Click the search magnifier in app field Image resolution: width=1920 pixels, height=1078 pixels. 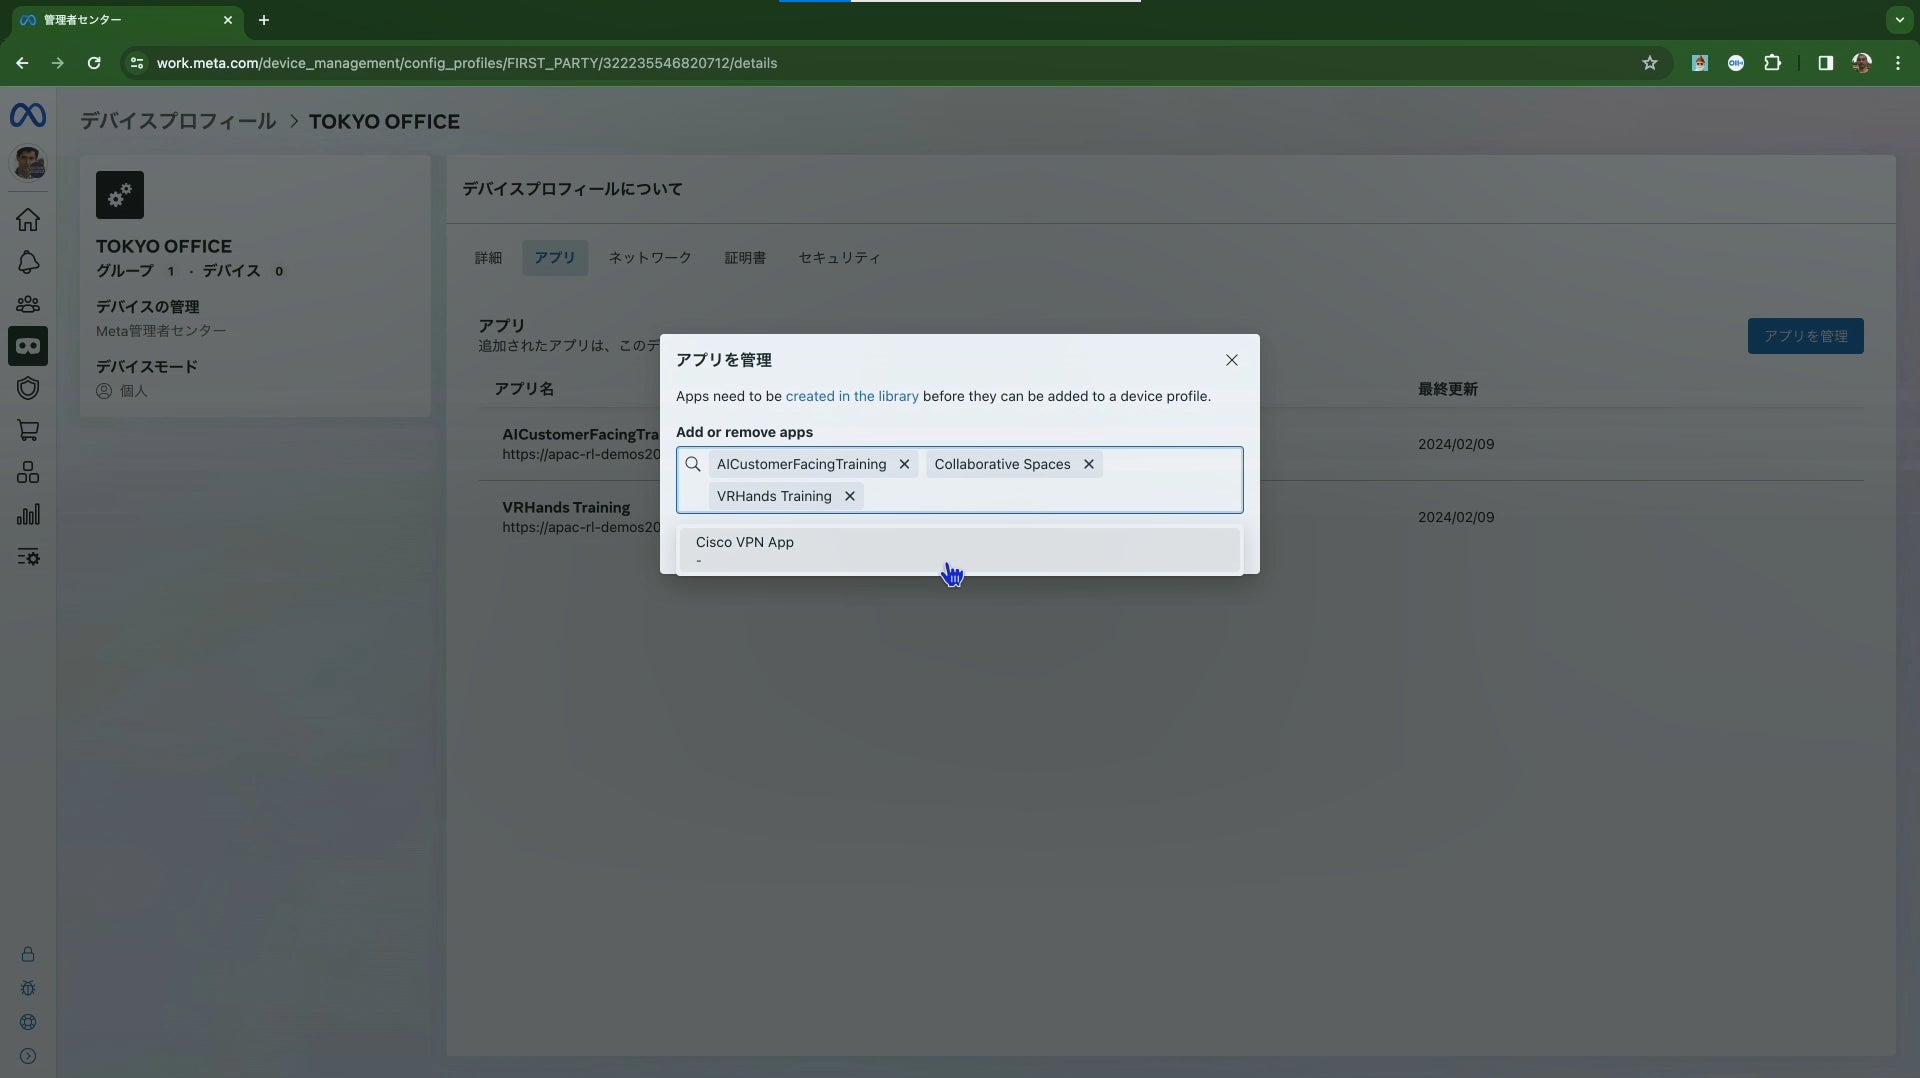point(693,464)
